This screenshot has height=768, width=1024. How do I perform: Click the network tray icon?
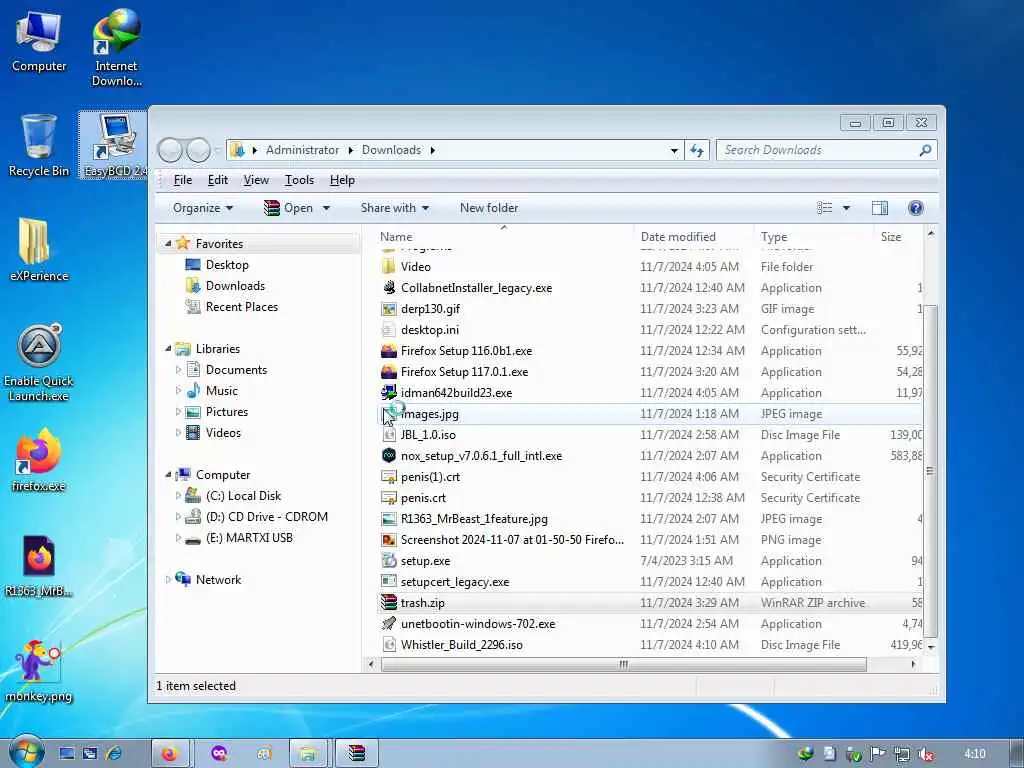click(x=901, y=754)
